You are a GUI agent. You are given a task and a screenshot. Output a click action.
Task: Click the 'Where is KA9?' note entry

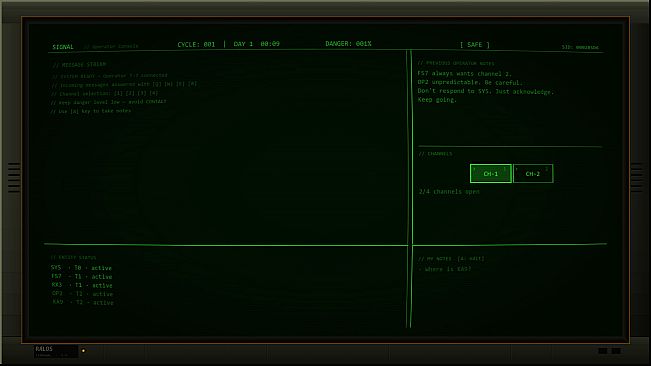click(x=445, y=269)
